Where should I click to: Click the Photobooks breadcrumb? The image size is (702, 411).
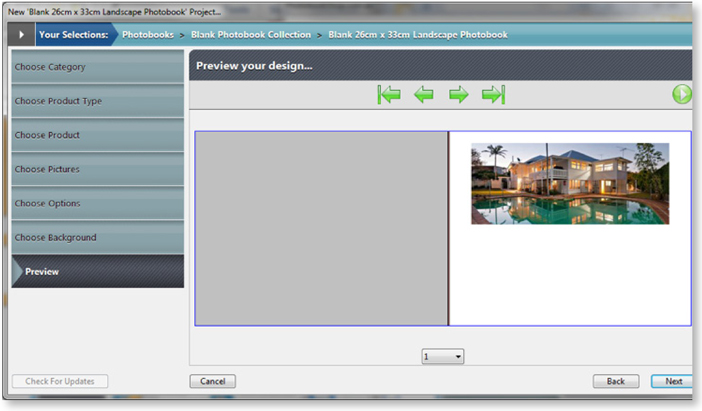[149, 35]
